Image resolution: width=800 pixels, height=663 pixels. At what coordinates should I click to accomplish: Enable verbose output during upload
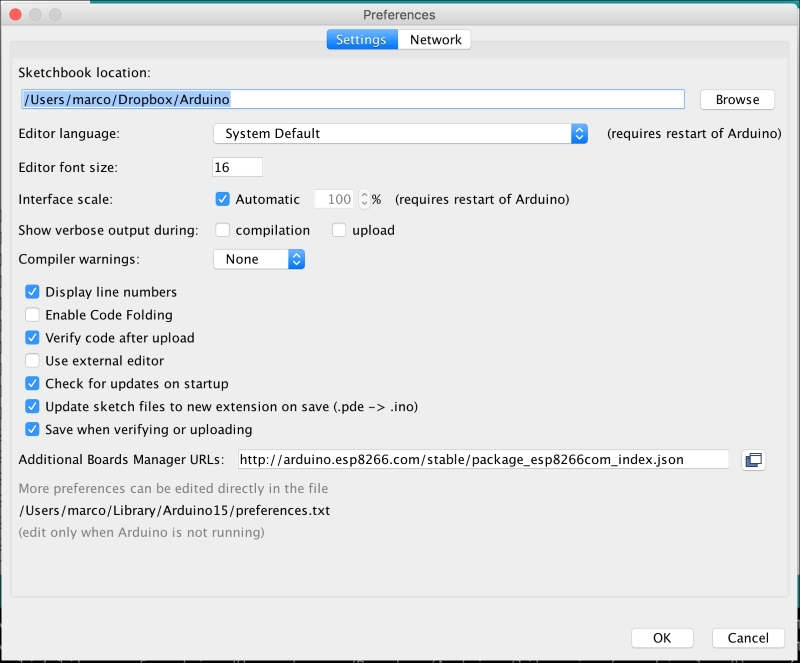[x=339, y=230]
